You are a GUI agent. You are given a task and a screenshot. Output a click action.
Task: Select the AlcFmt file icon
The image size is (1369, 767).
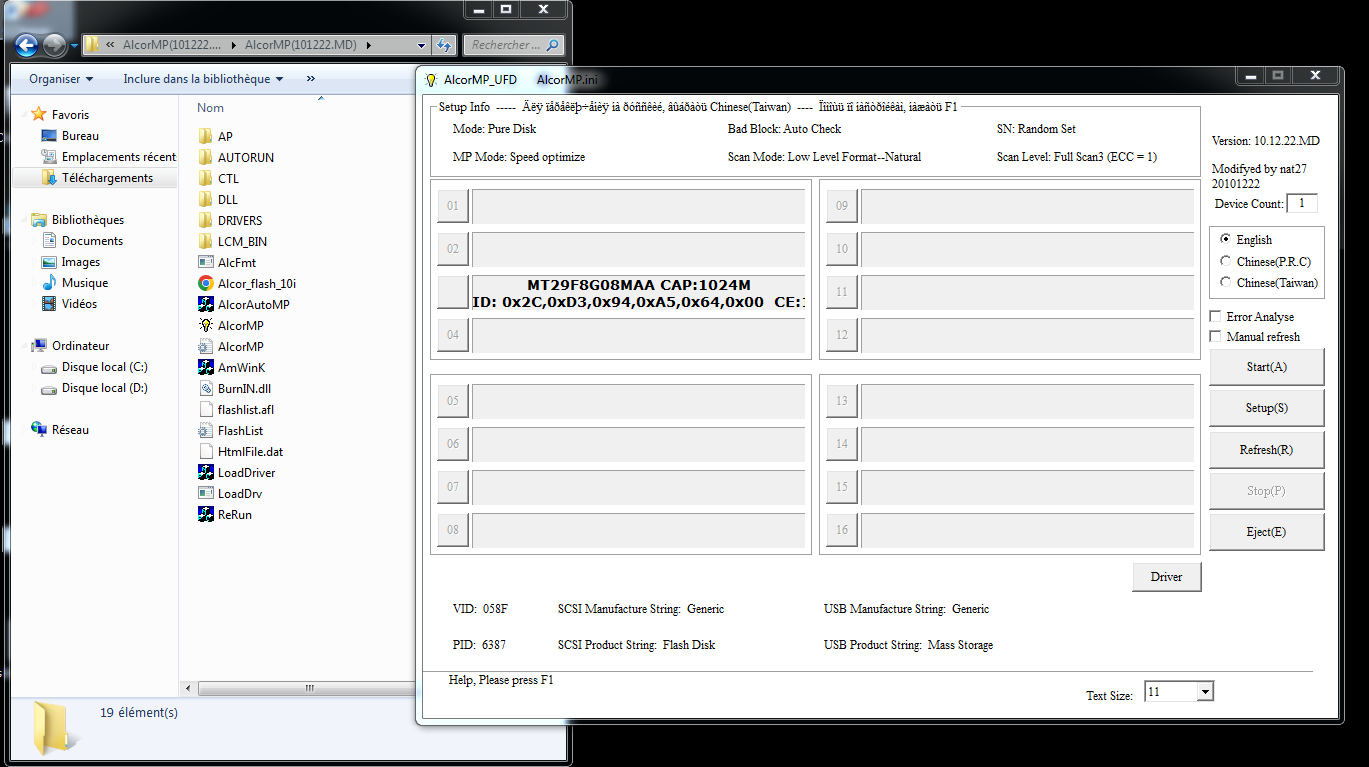coord(205,262)
